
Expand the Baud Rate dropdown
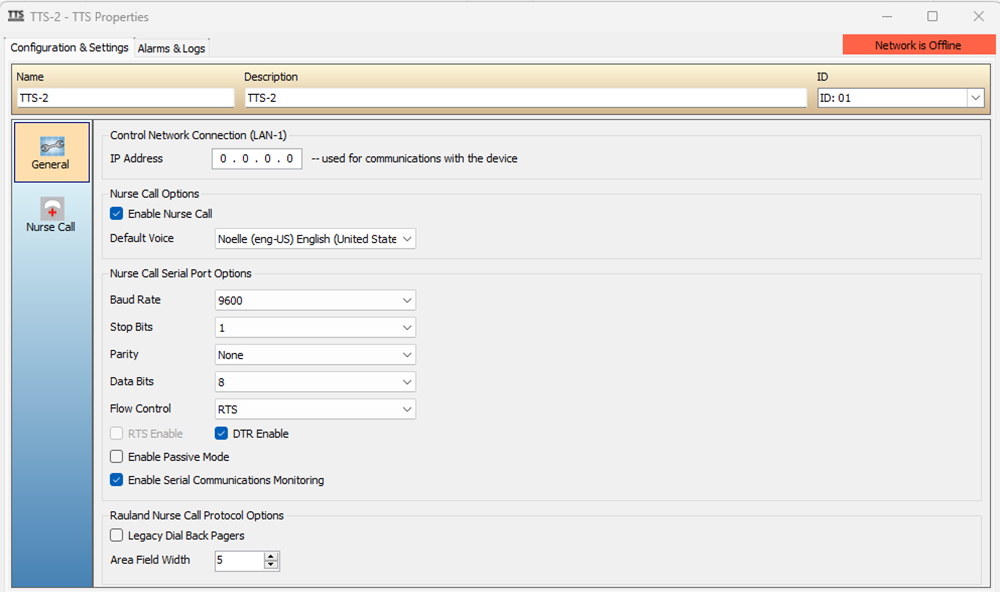315,300
